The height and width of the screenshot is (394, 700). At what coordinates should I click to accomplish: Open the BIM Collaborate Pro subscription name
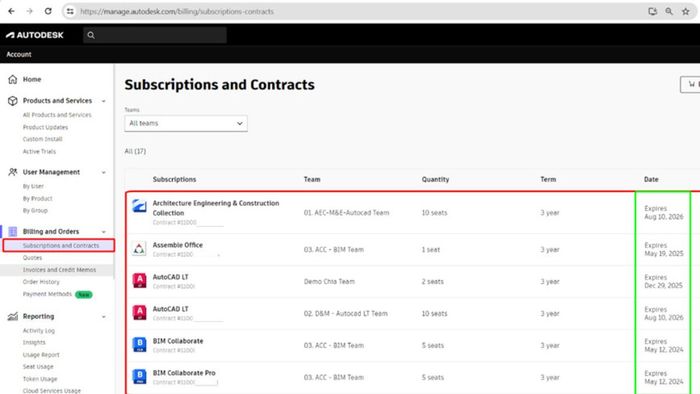184,373
